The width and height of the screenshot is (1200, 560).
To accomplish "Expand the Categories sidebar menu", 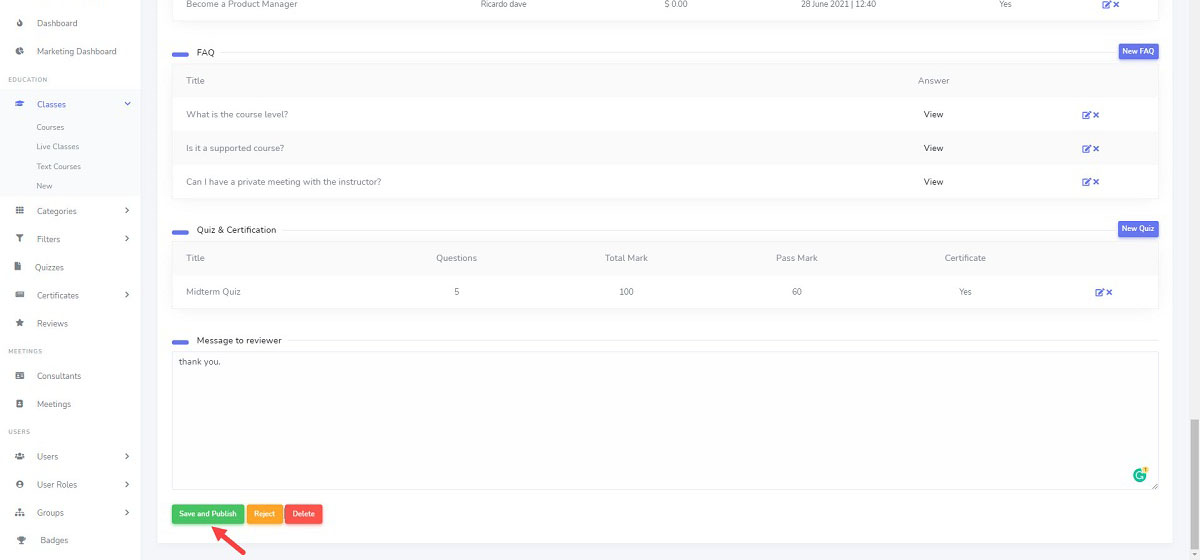I will pos(127,211).
